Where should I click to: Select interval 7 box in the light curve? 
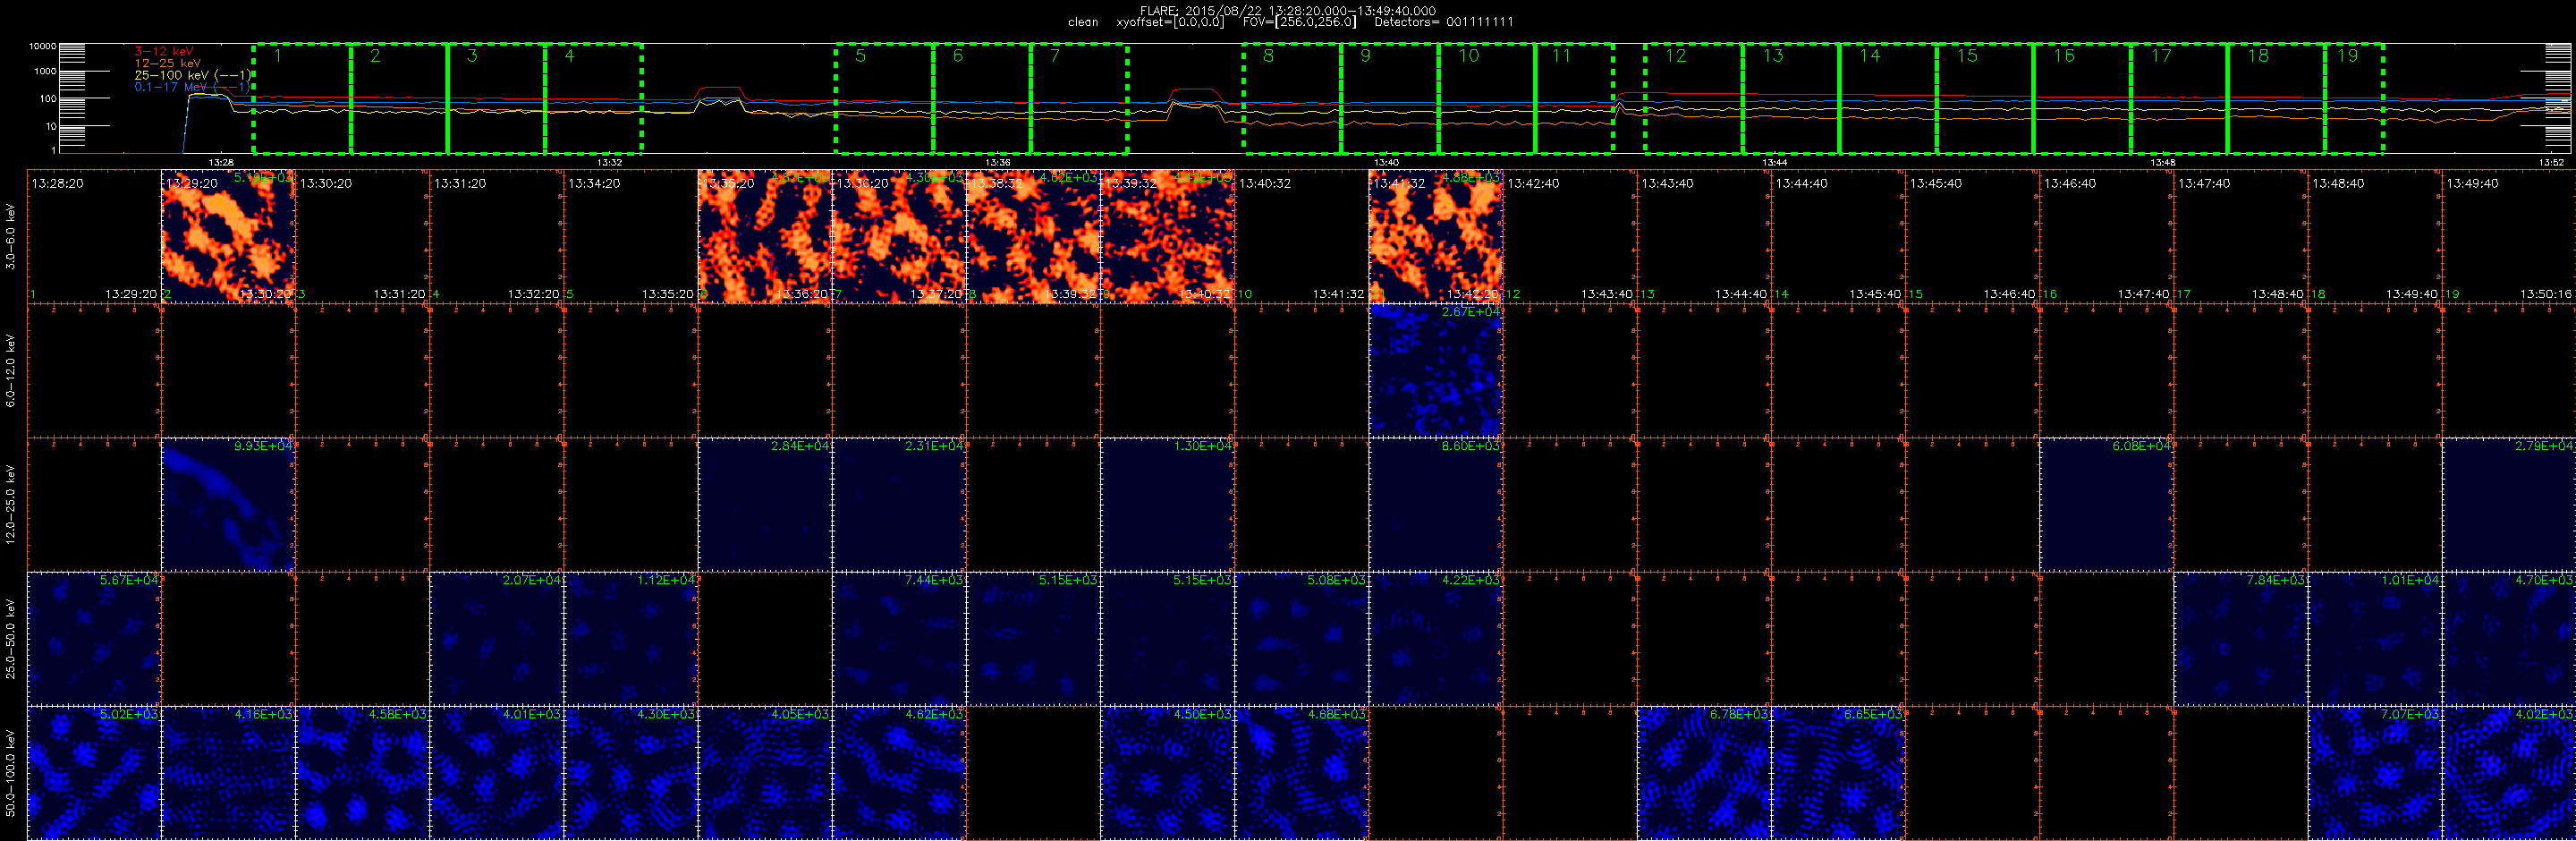coord(1079,99)
